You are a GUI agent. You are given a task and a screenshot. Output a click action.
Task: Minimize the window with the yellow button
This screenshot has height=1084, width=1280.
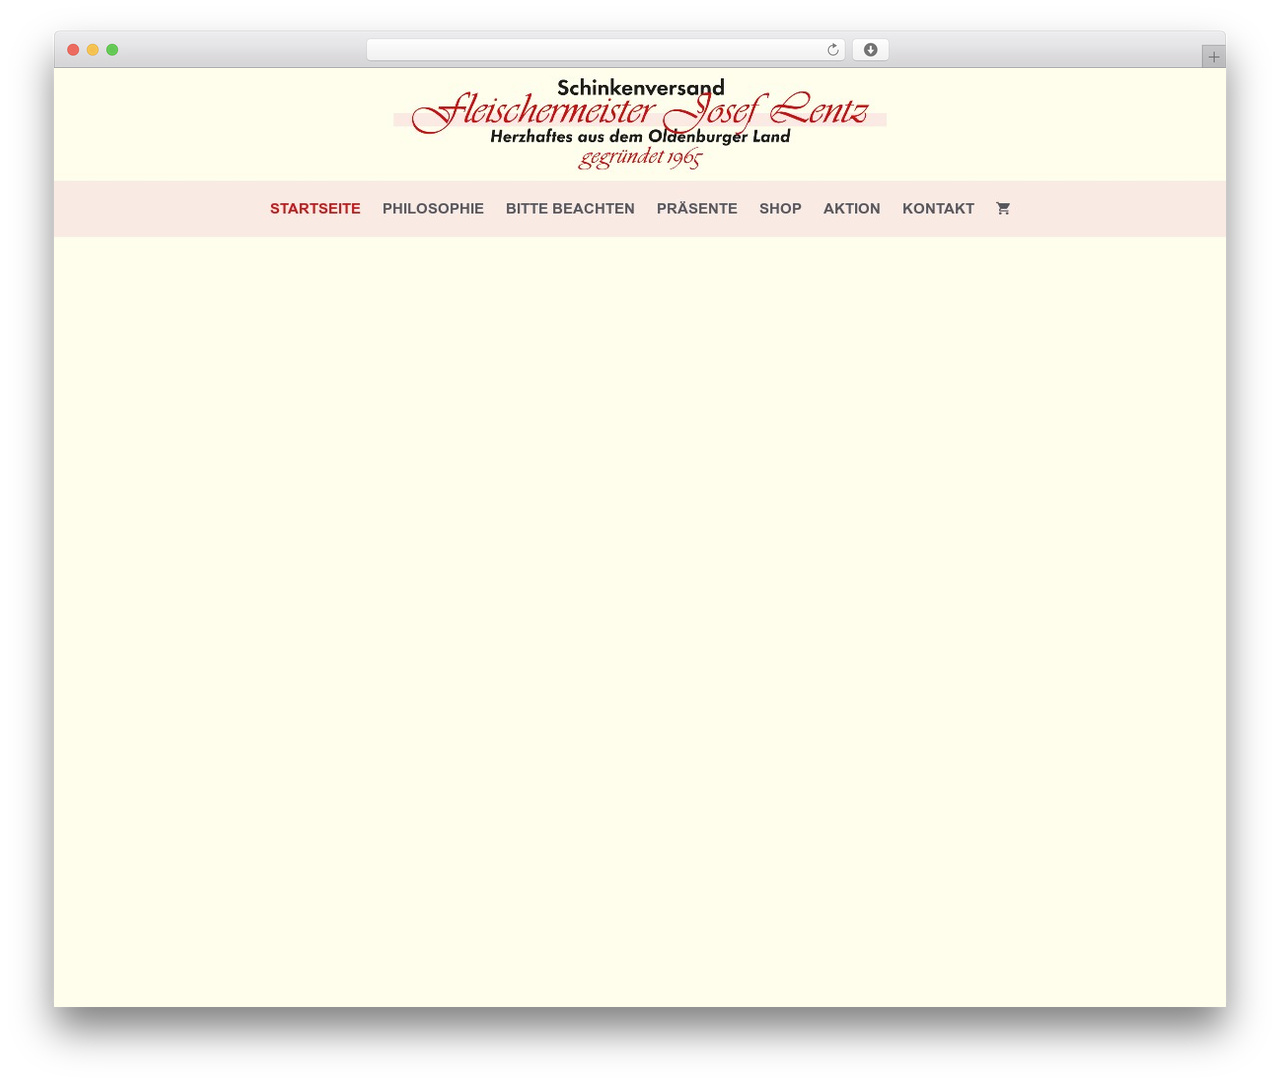pyautogui.click(x=93, y=50)
